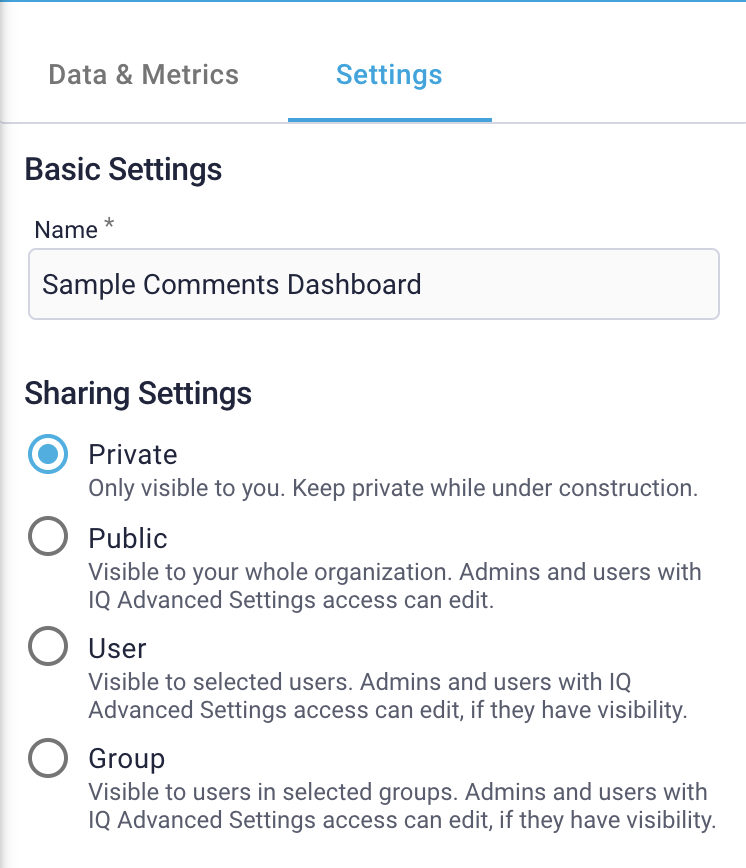Image resolution: width=746 pixels, height=868 pixels.
Task: Click the Name field label
Action: click(x=66, y=230)
